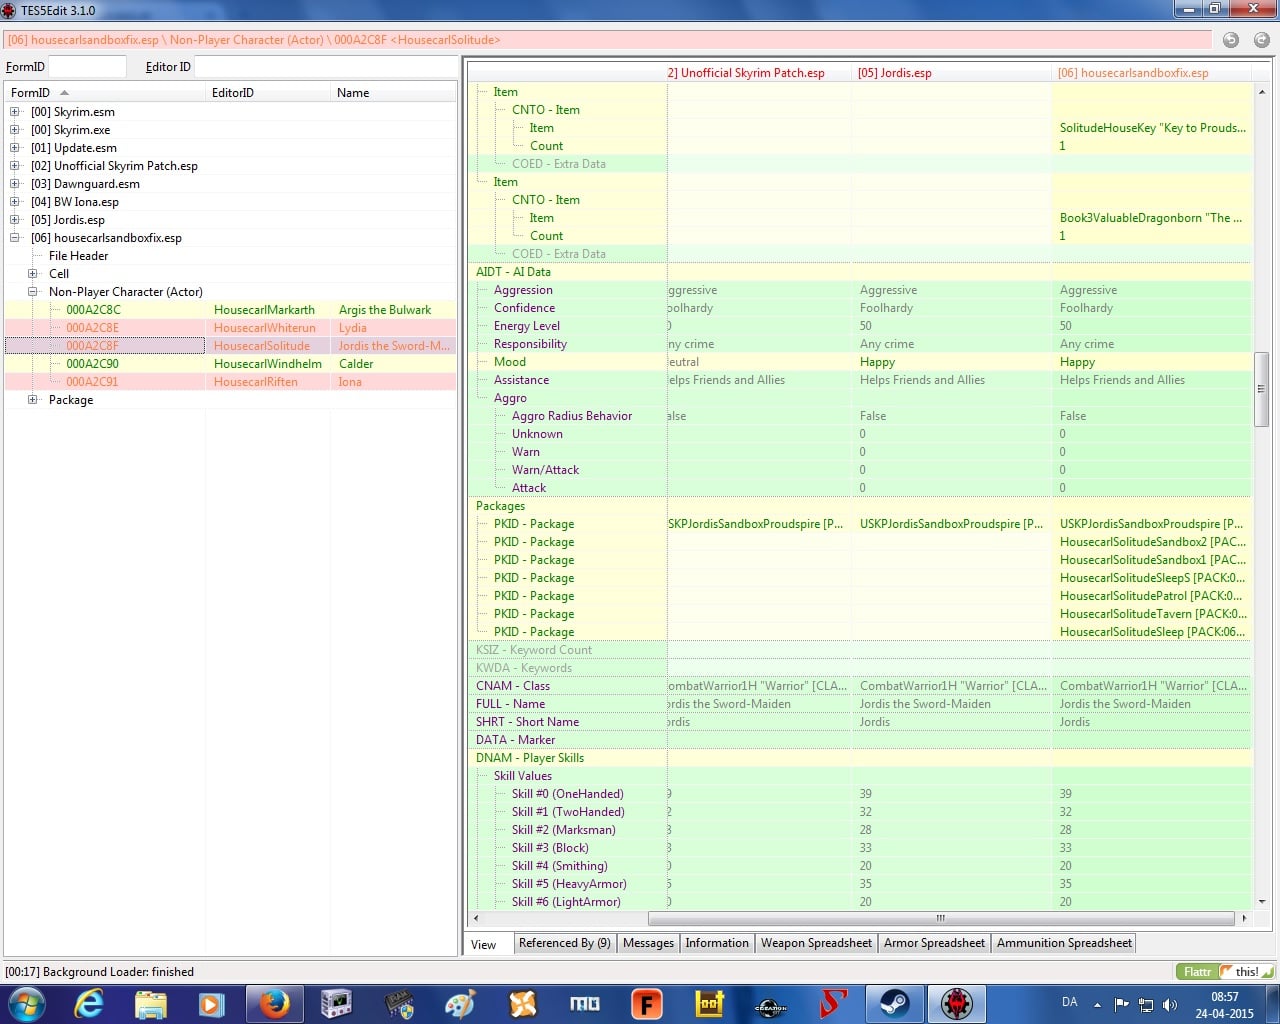
Task: Expand the [00] Skyrim.esm node
Action: coord(15,112)
